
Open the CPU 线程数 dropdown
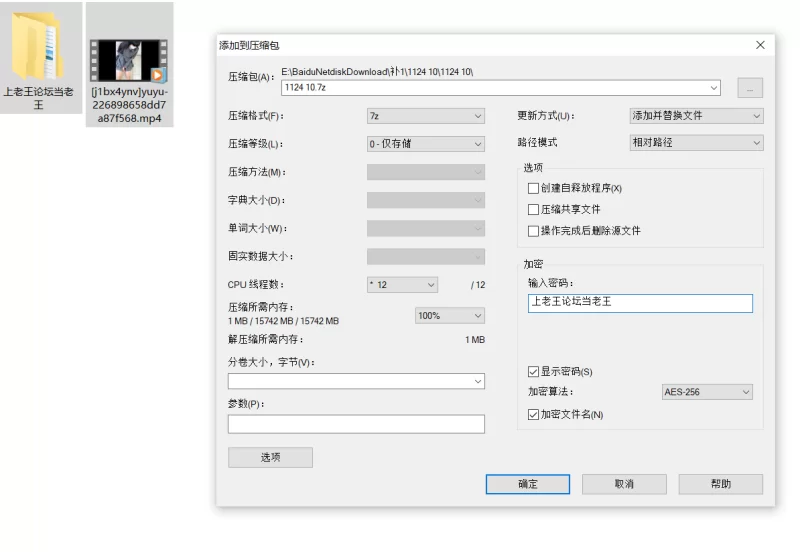pyautogui.click(x=402, y=285)
